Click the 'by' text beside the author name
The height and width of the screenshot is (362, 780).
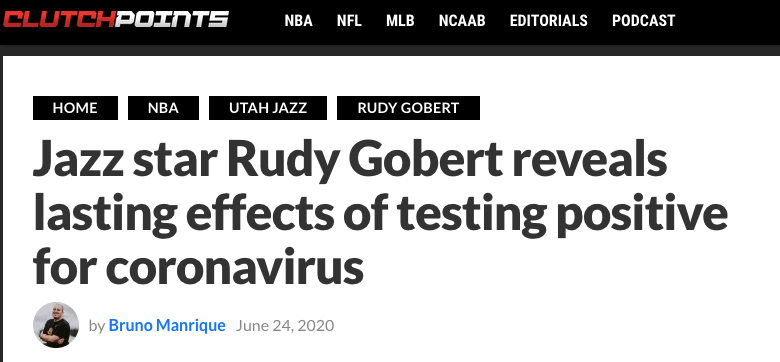(x=97, y=326)
